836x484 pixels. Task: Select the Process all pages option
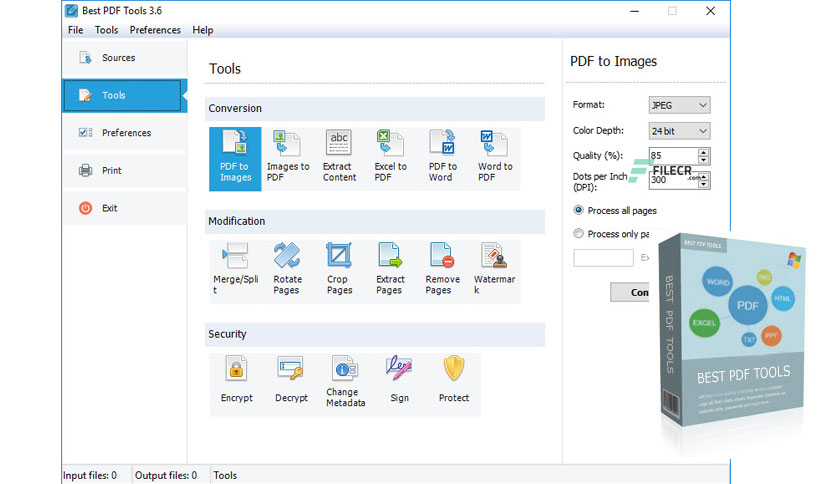click(x=615, y=211)
